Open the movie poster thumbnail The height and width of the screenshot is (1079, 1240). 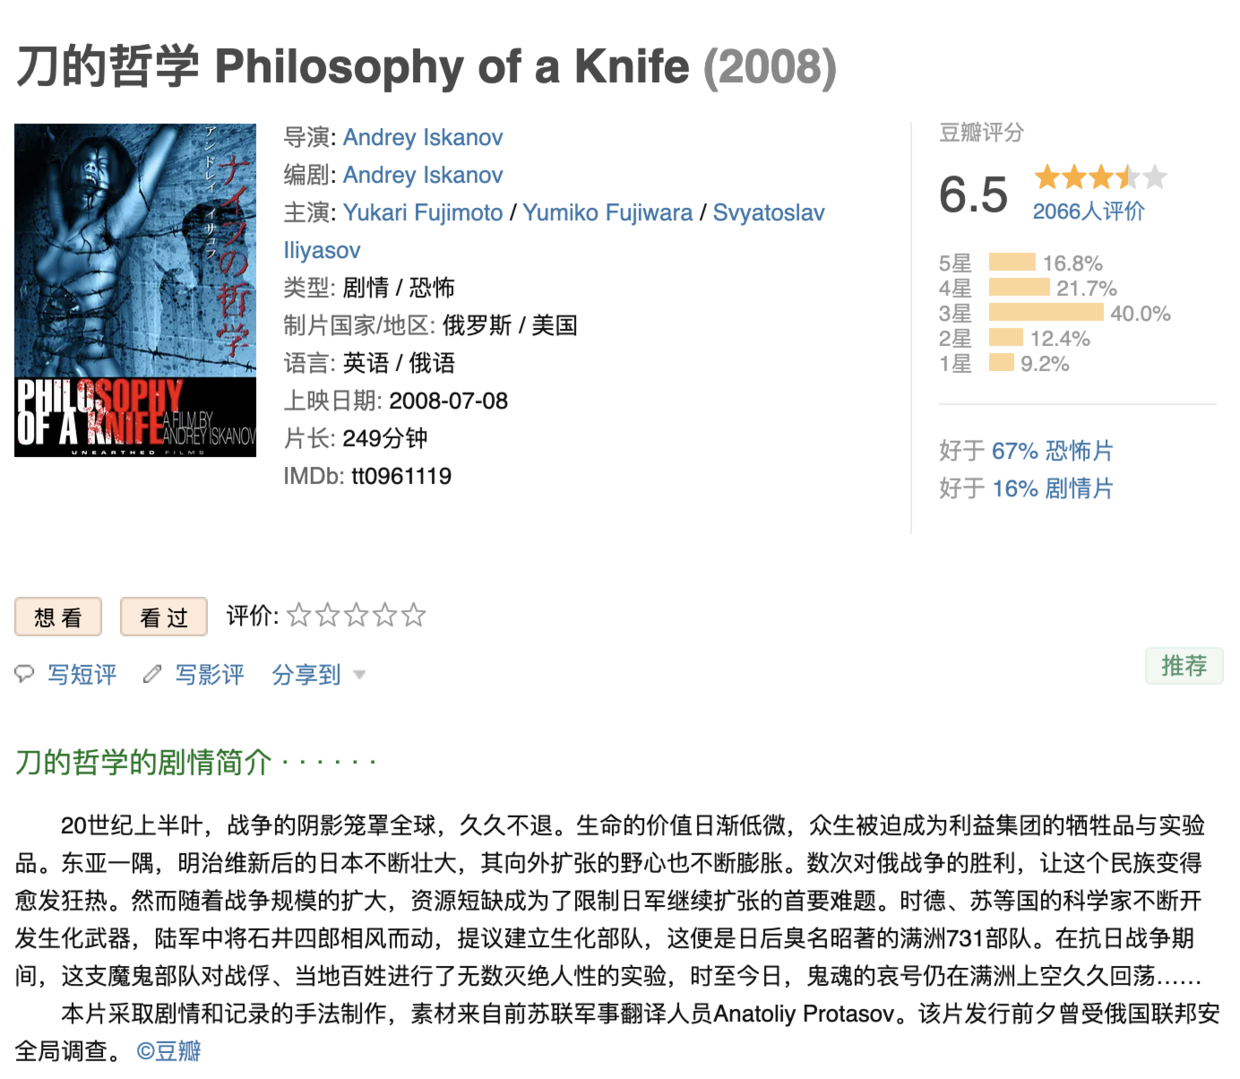[135, 290]
